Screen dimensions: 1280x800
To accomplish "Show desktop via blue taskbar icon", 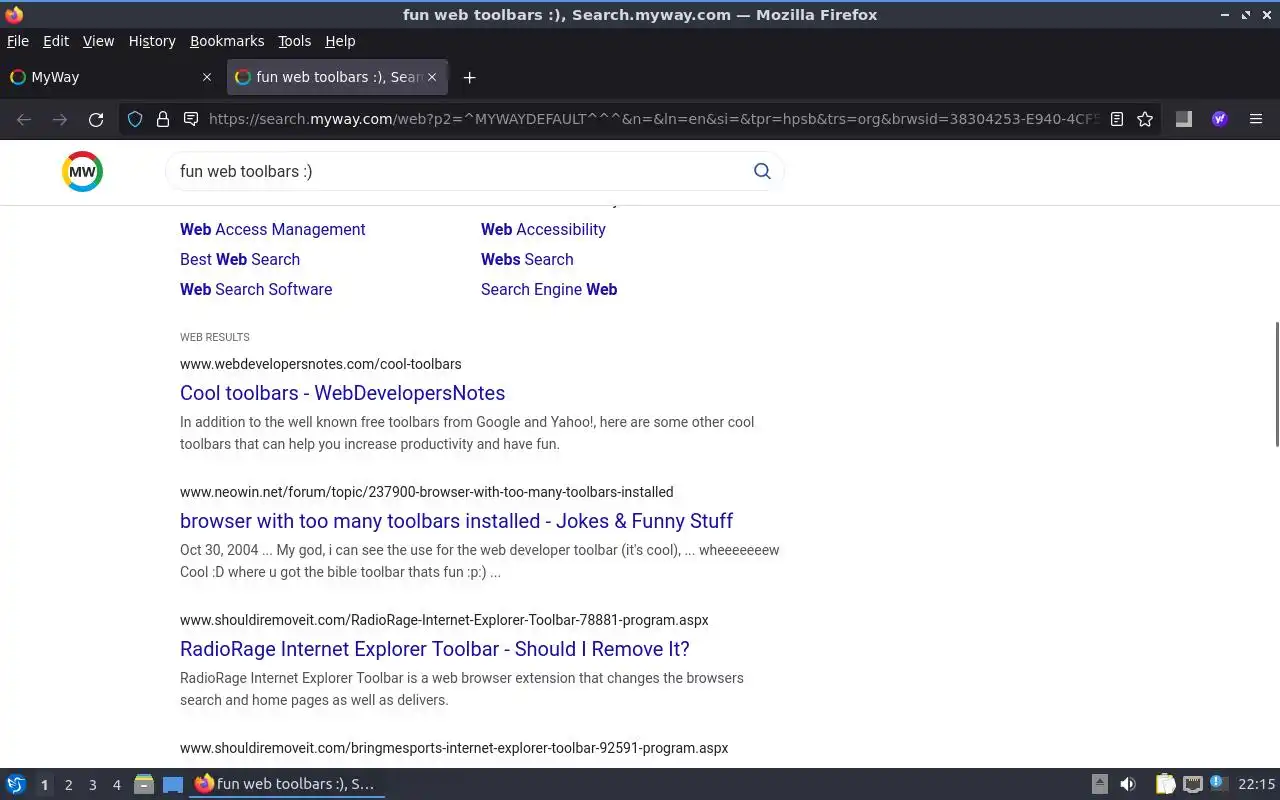I will coord(173,784).
